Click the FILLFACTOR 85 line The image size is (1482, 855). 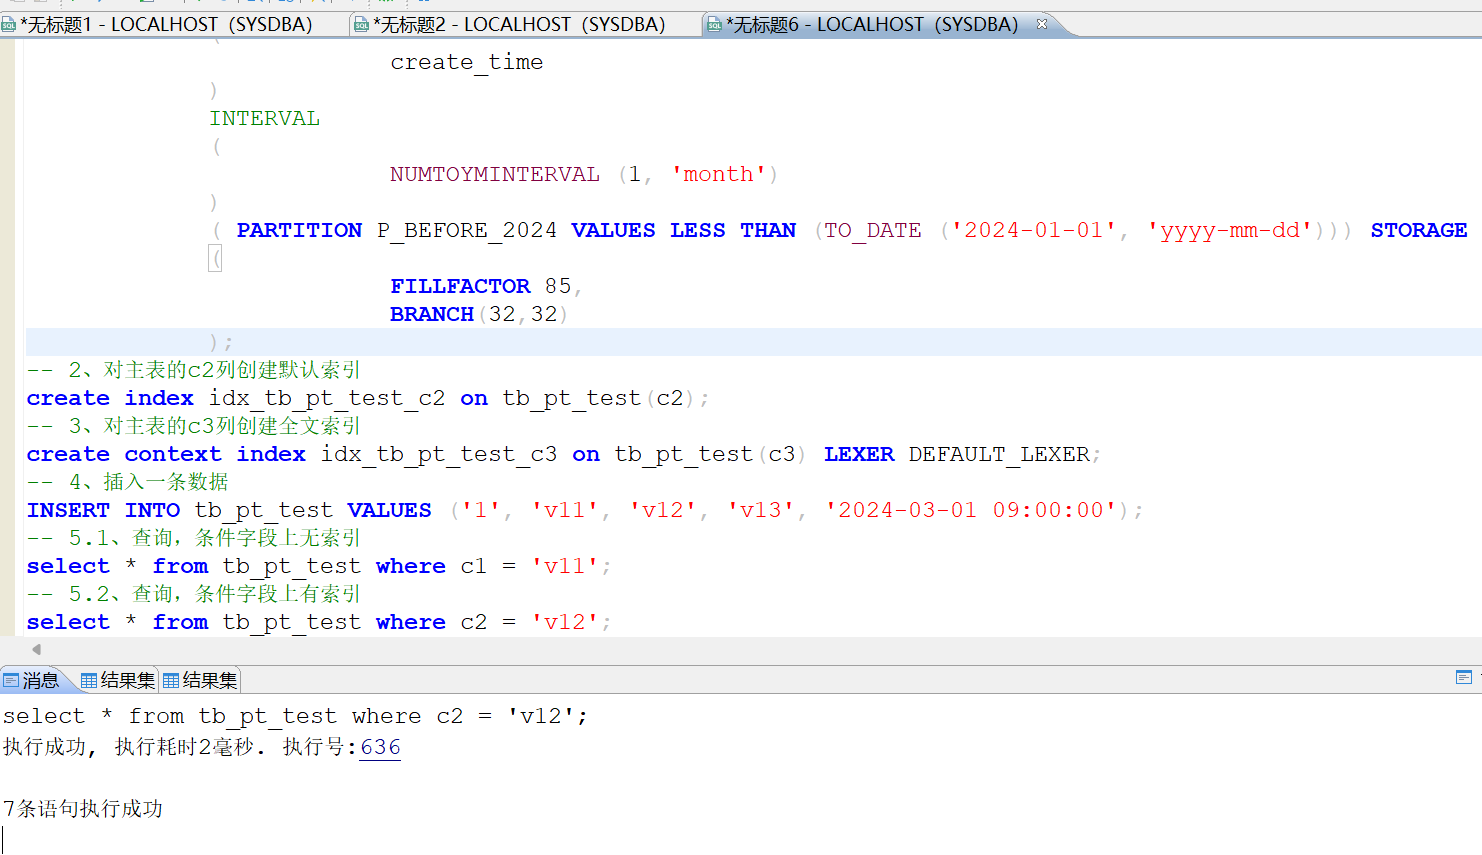pos(485,286)
